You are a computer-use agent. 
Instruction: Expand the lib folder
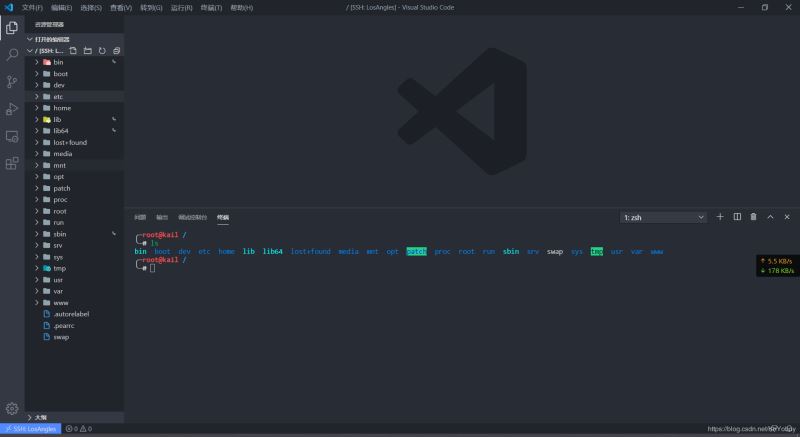pyautogui.click(x=74, y=119)
